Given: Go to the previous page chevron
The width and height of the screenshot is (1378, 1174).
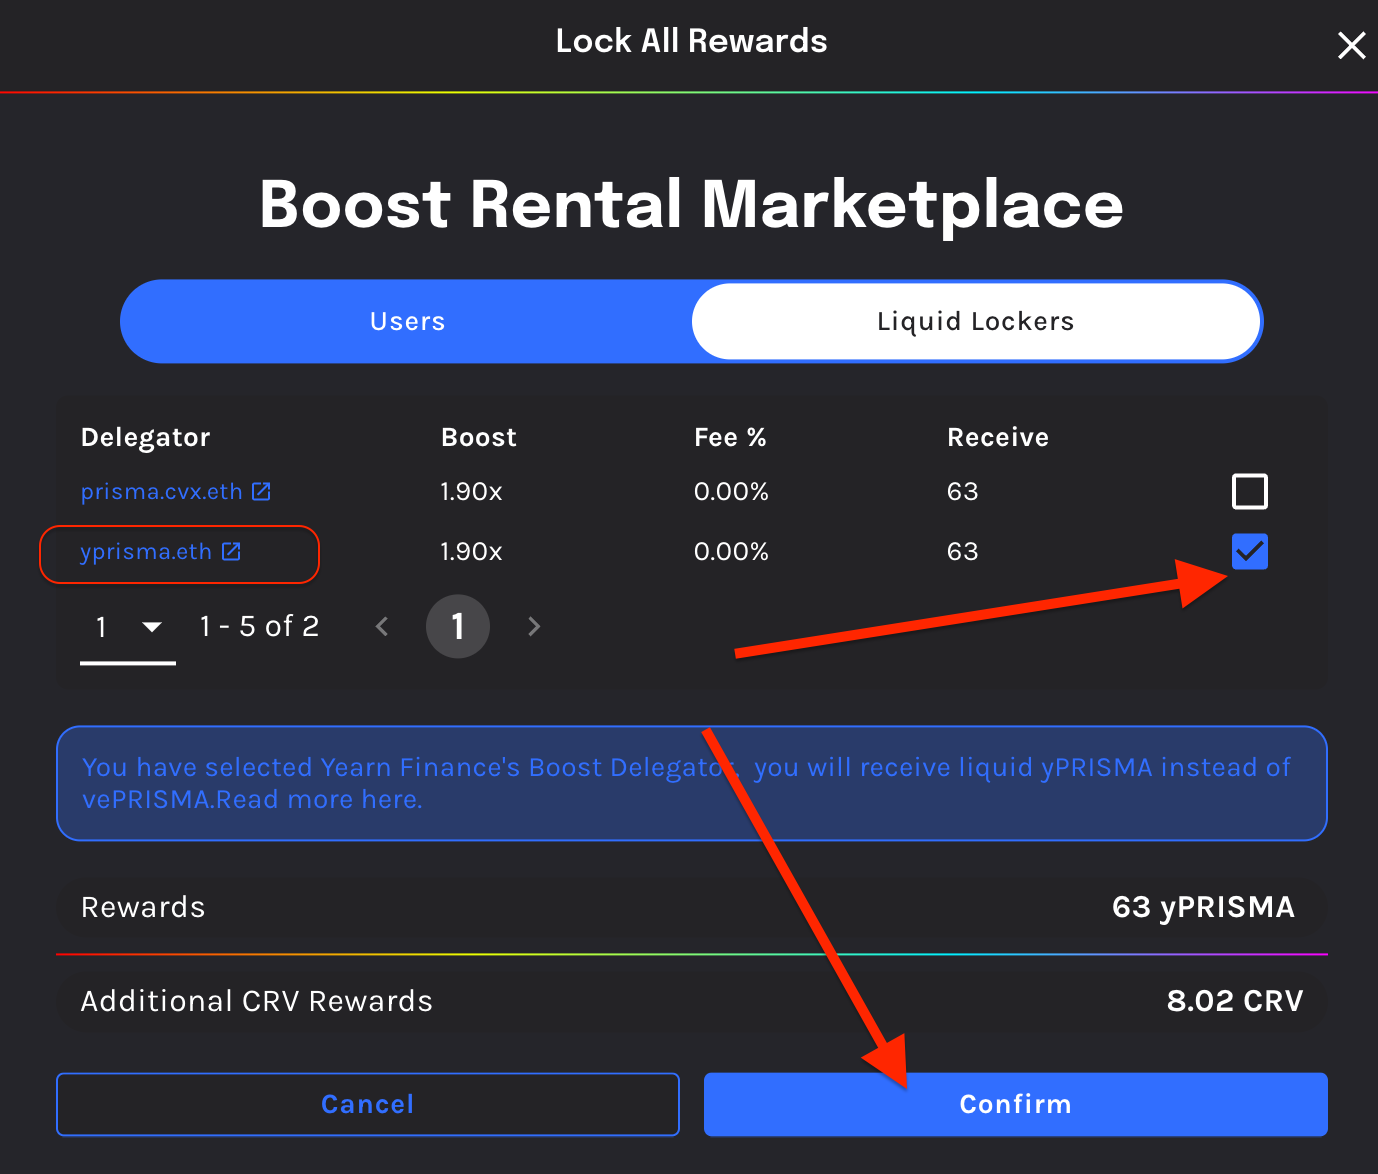Looking at the screenshot, I should click(381, 627).
